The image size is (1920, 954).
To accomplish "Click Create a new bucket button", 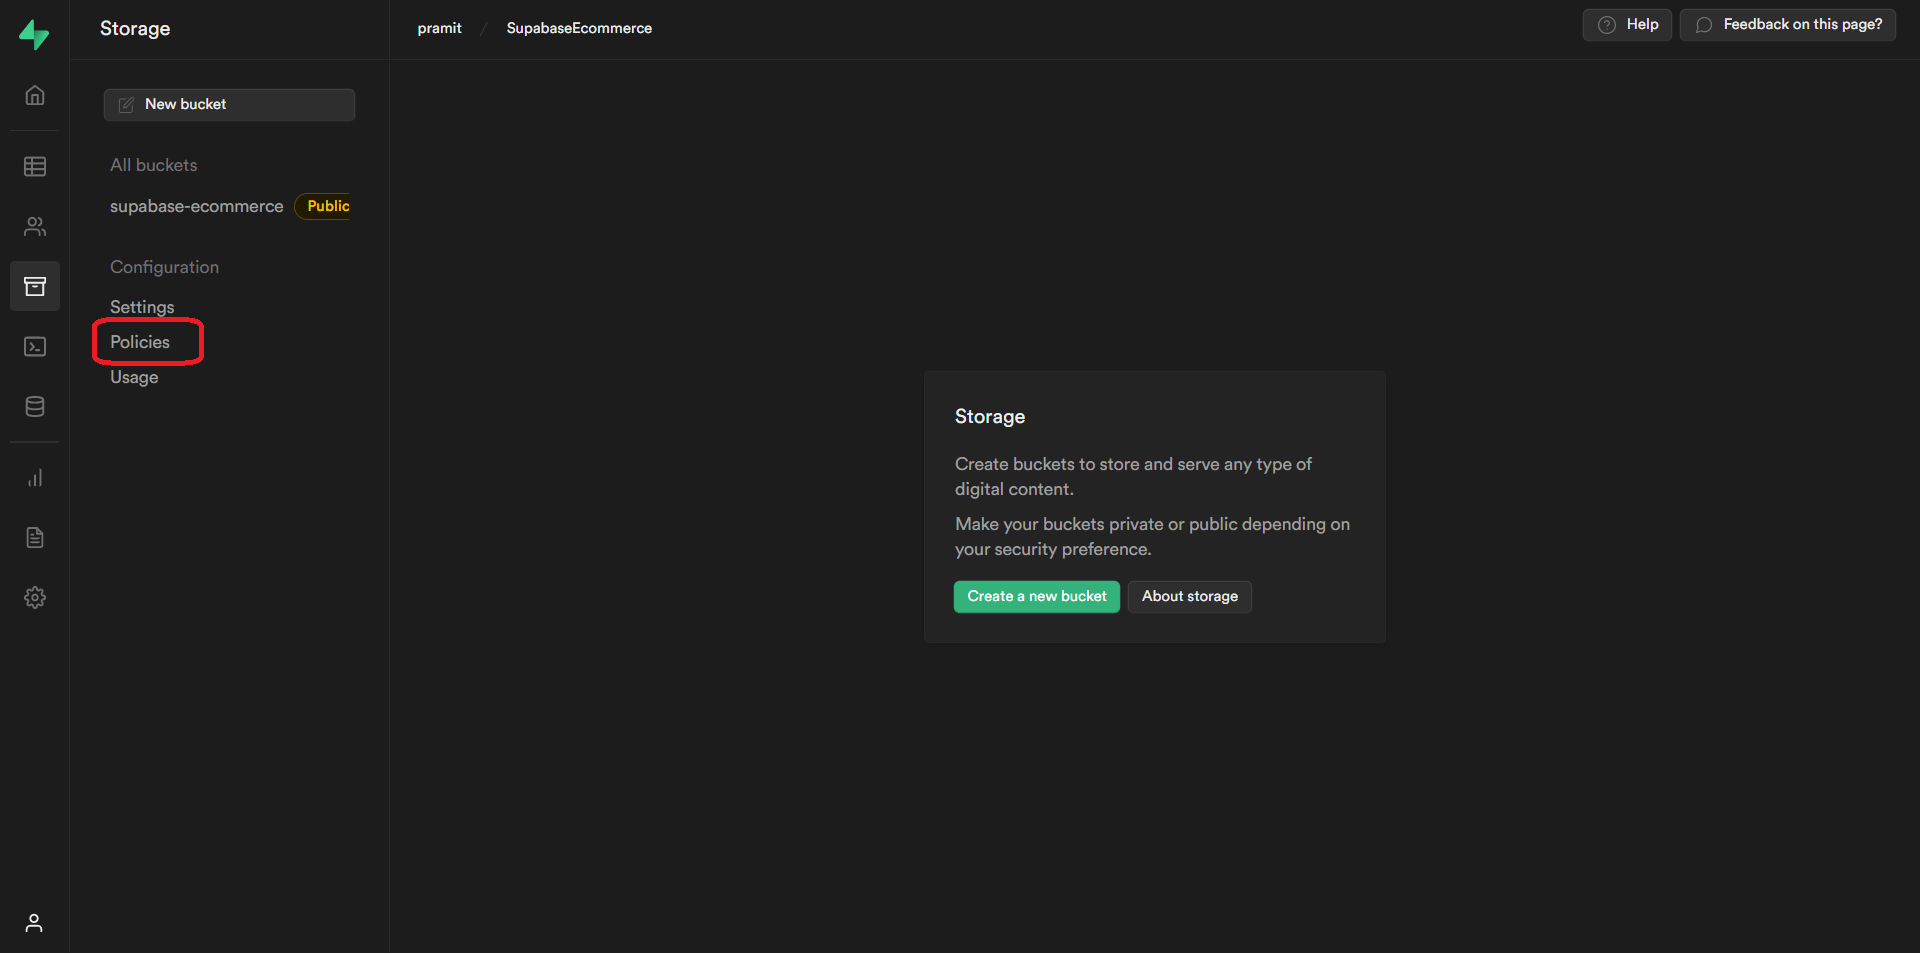I will pyautogui.click(x=1037, y=597).
